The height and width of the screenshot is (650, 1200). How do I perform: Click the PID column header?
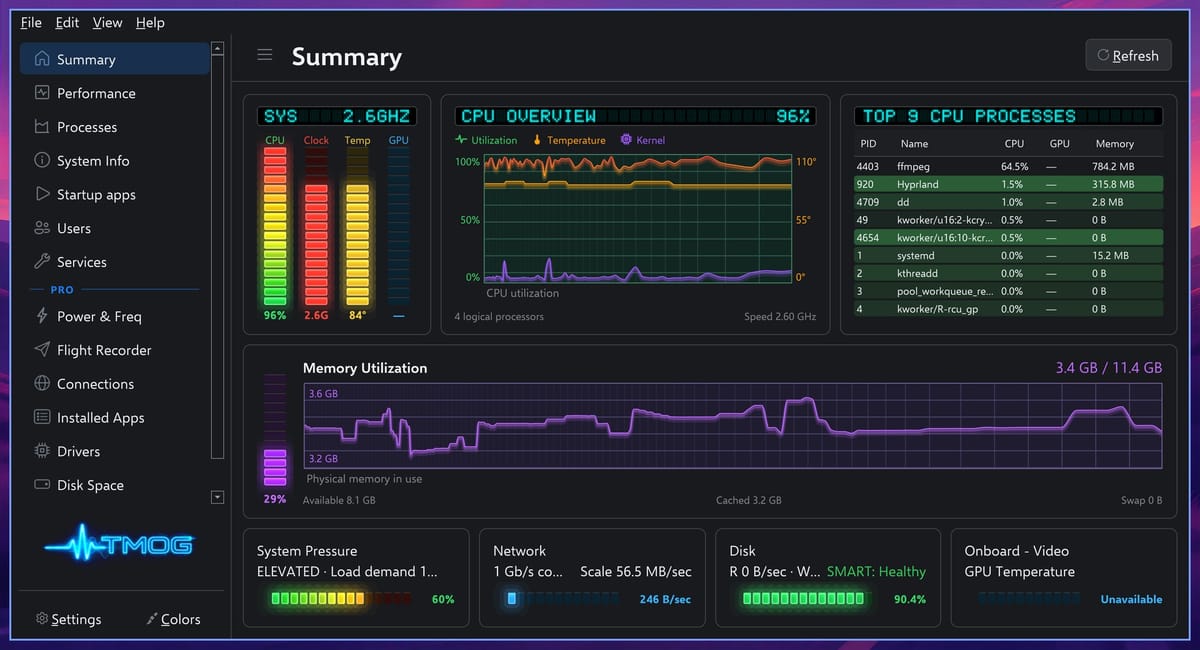click(868, 144)
